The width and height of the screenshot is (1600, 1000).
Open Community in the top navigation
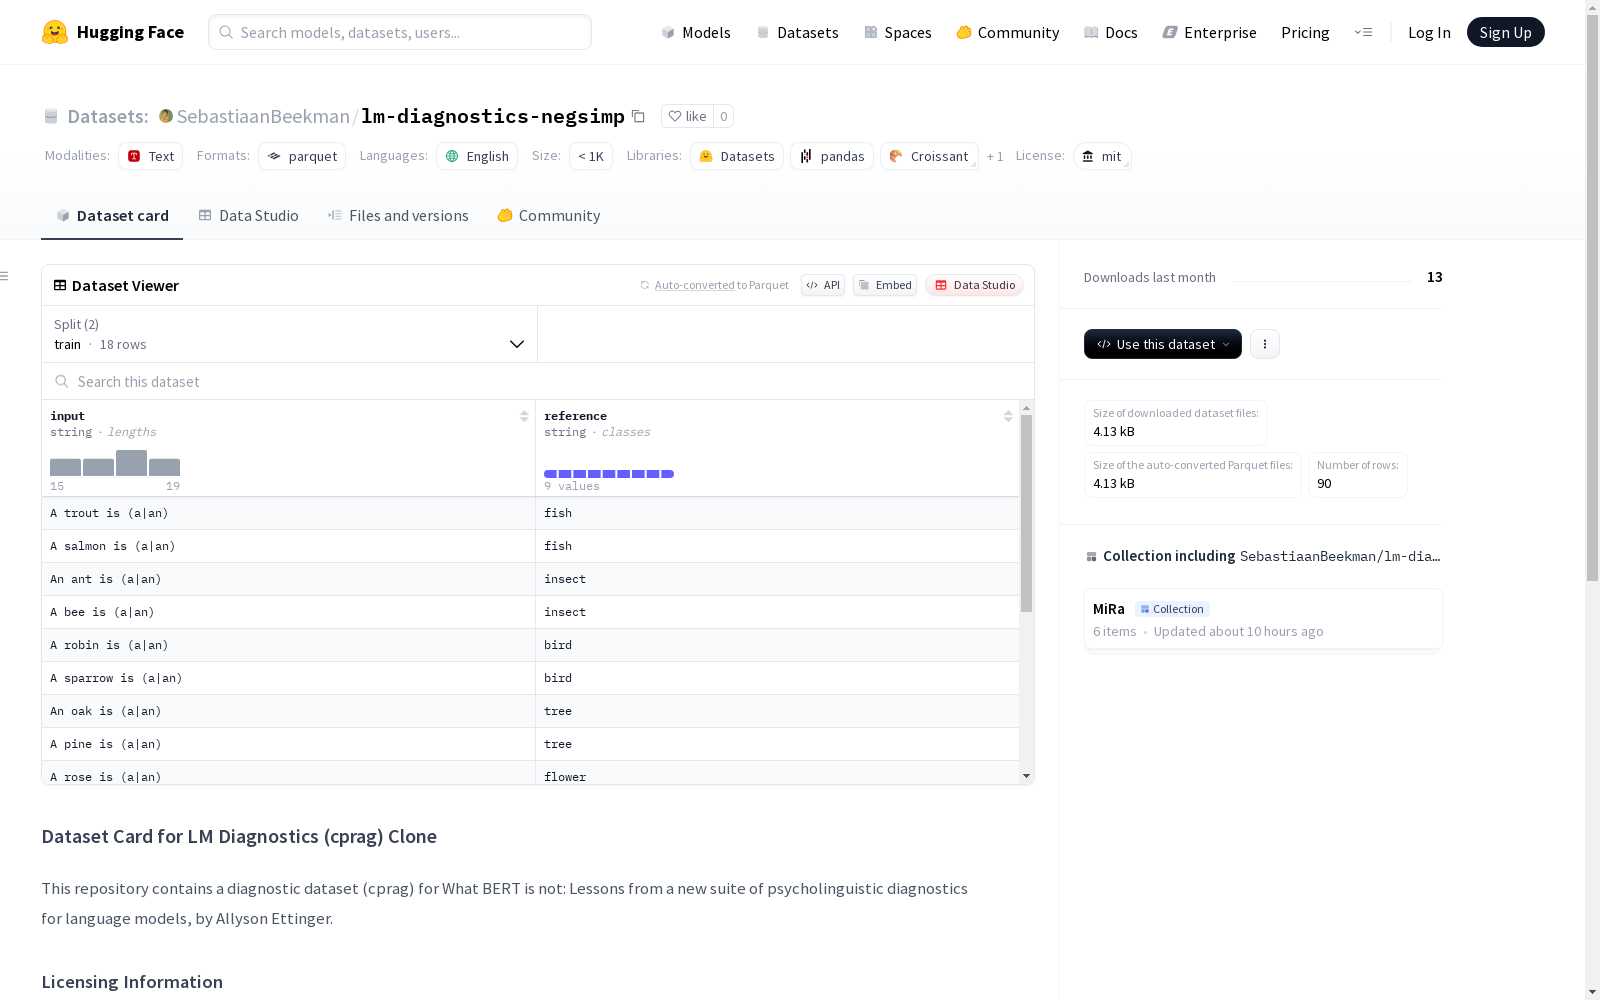point(1008,32)
